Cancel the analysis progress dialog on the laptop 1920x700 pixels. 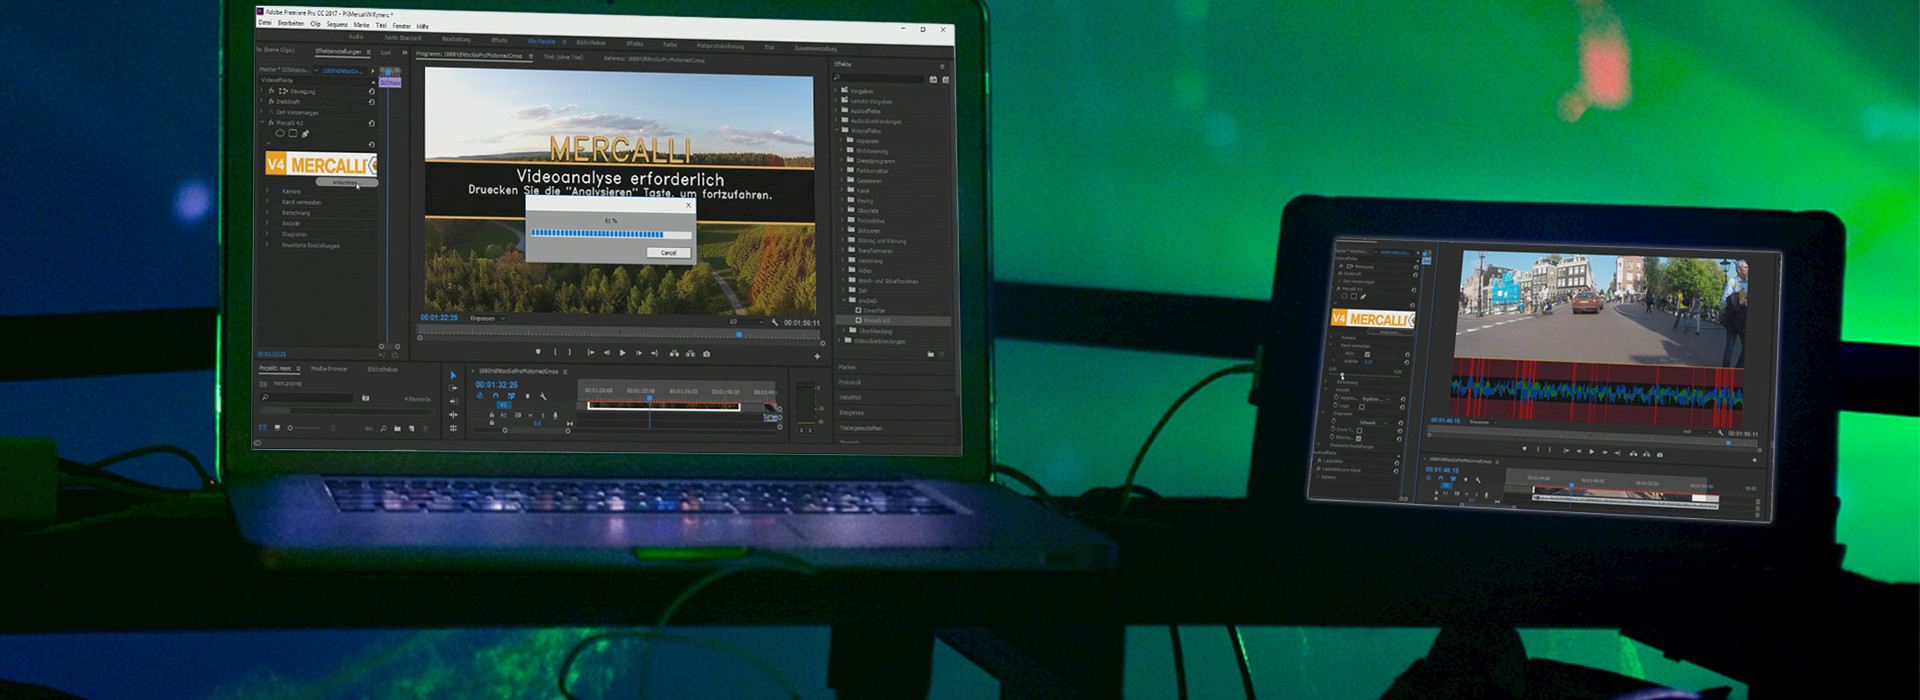tap(668, 253)
